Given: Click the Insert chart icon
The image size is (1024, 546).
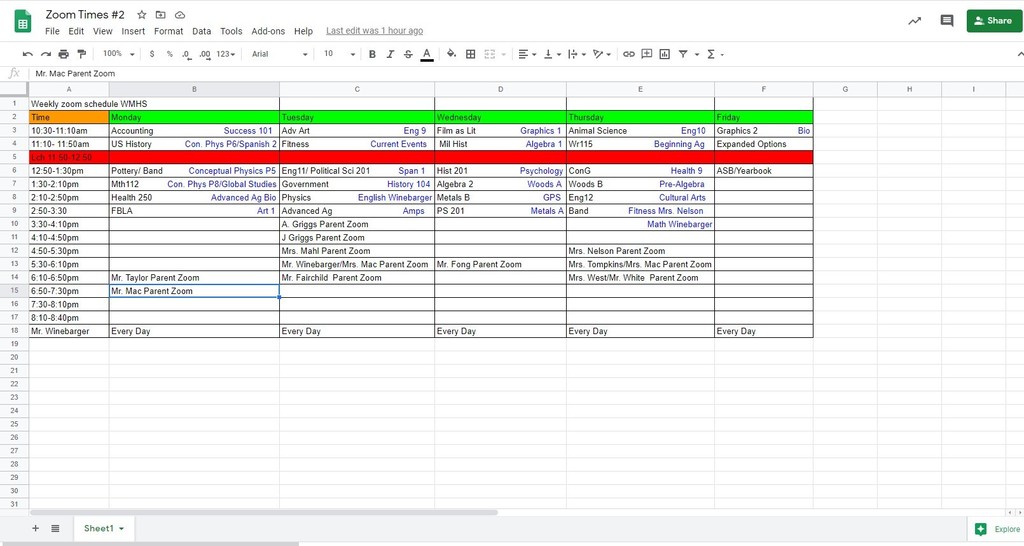Looking at the screenshot, I should tap(665, 54).
